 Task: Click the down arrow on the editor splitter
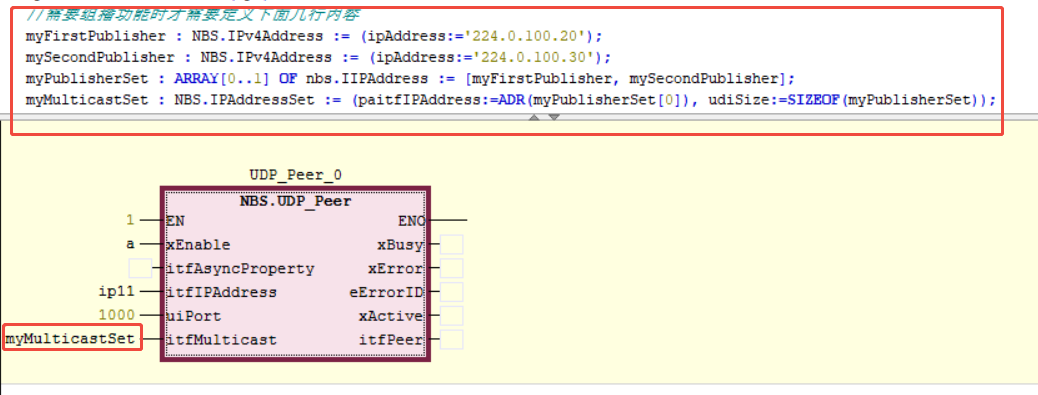click(x=554, y=117)
